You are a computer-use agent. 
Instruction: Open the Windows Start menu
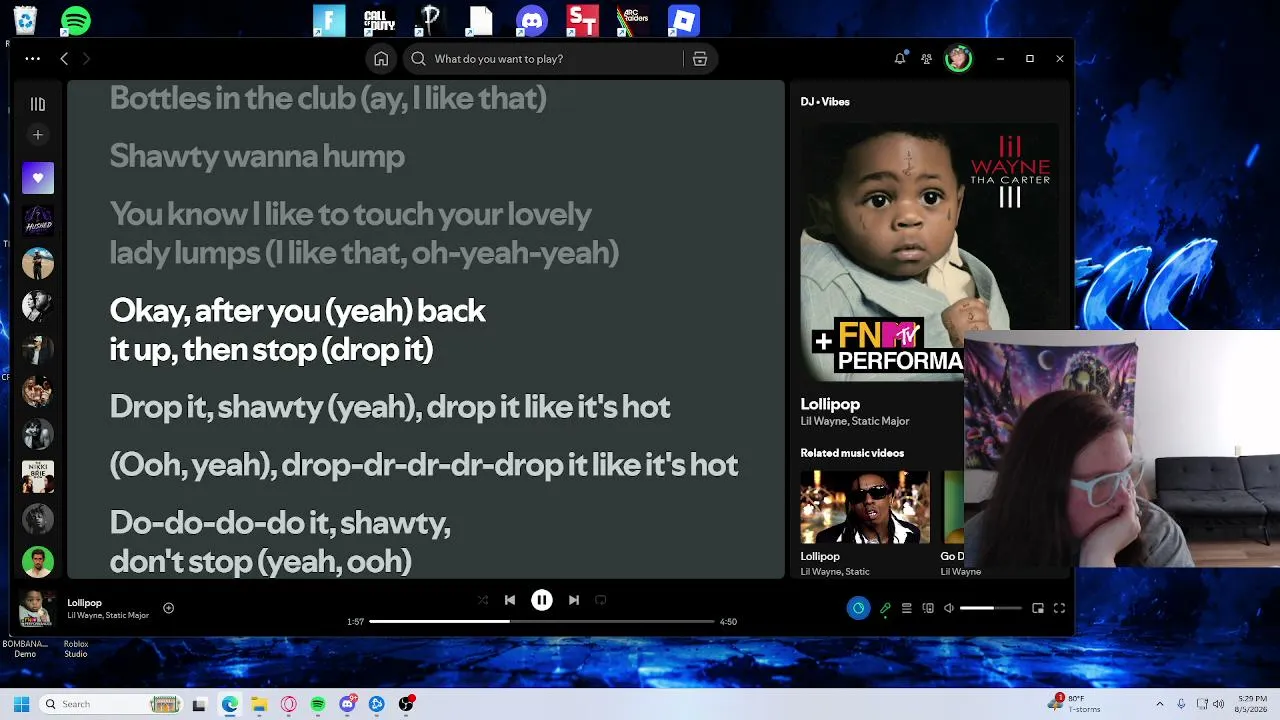(x=21, y=704)
